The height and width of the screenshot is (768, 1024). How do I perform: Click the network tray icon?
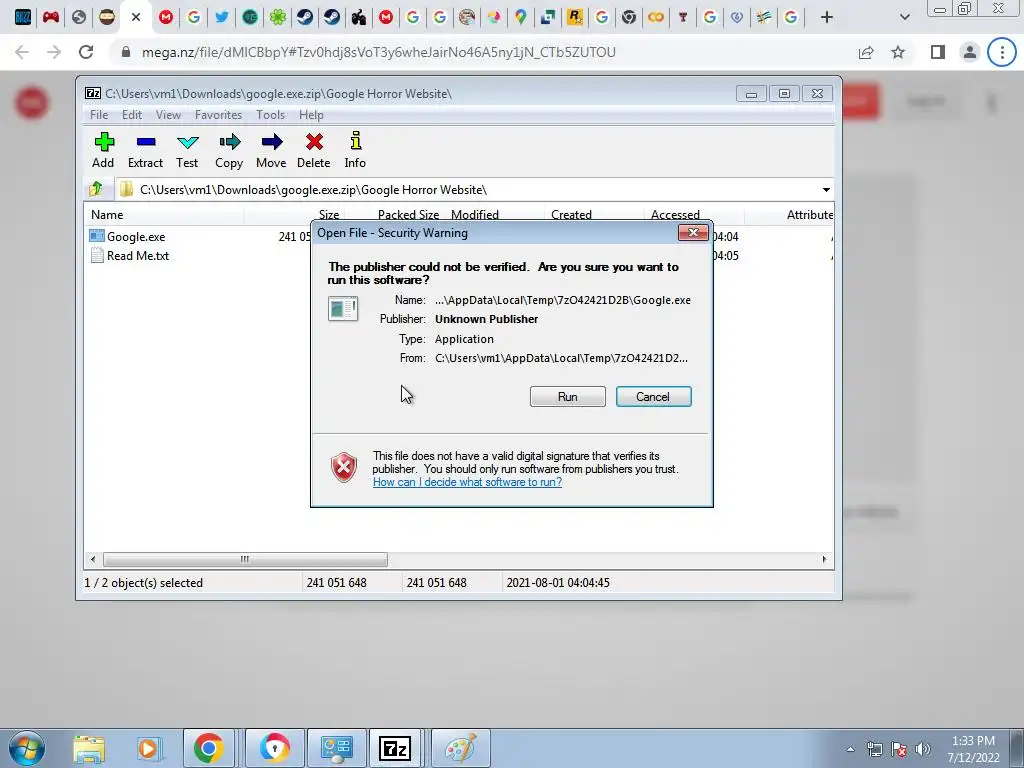pos(874,749)
